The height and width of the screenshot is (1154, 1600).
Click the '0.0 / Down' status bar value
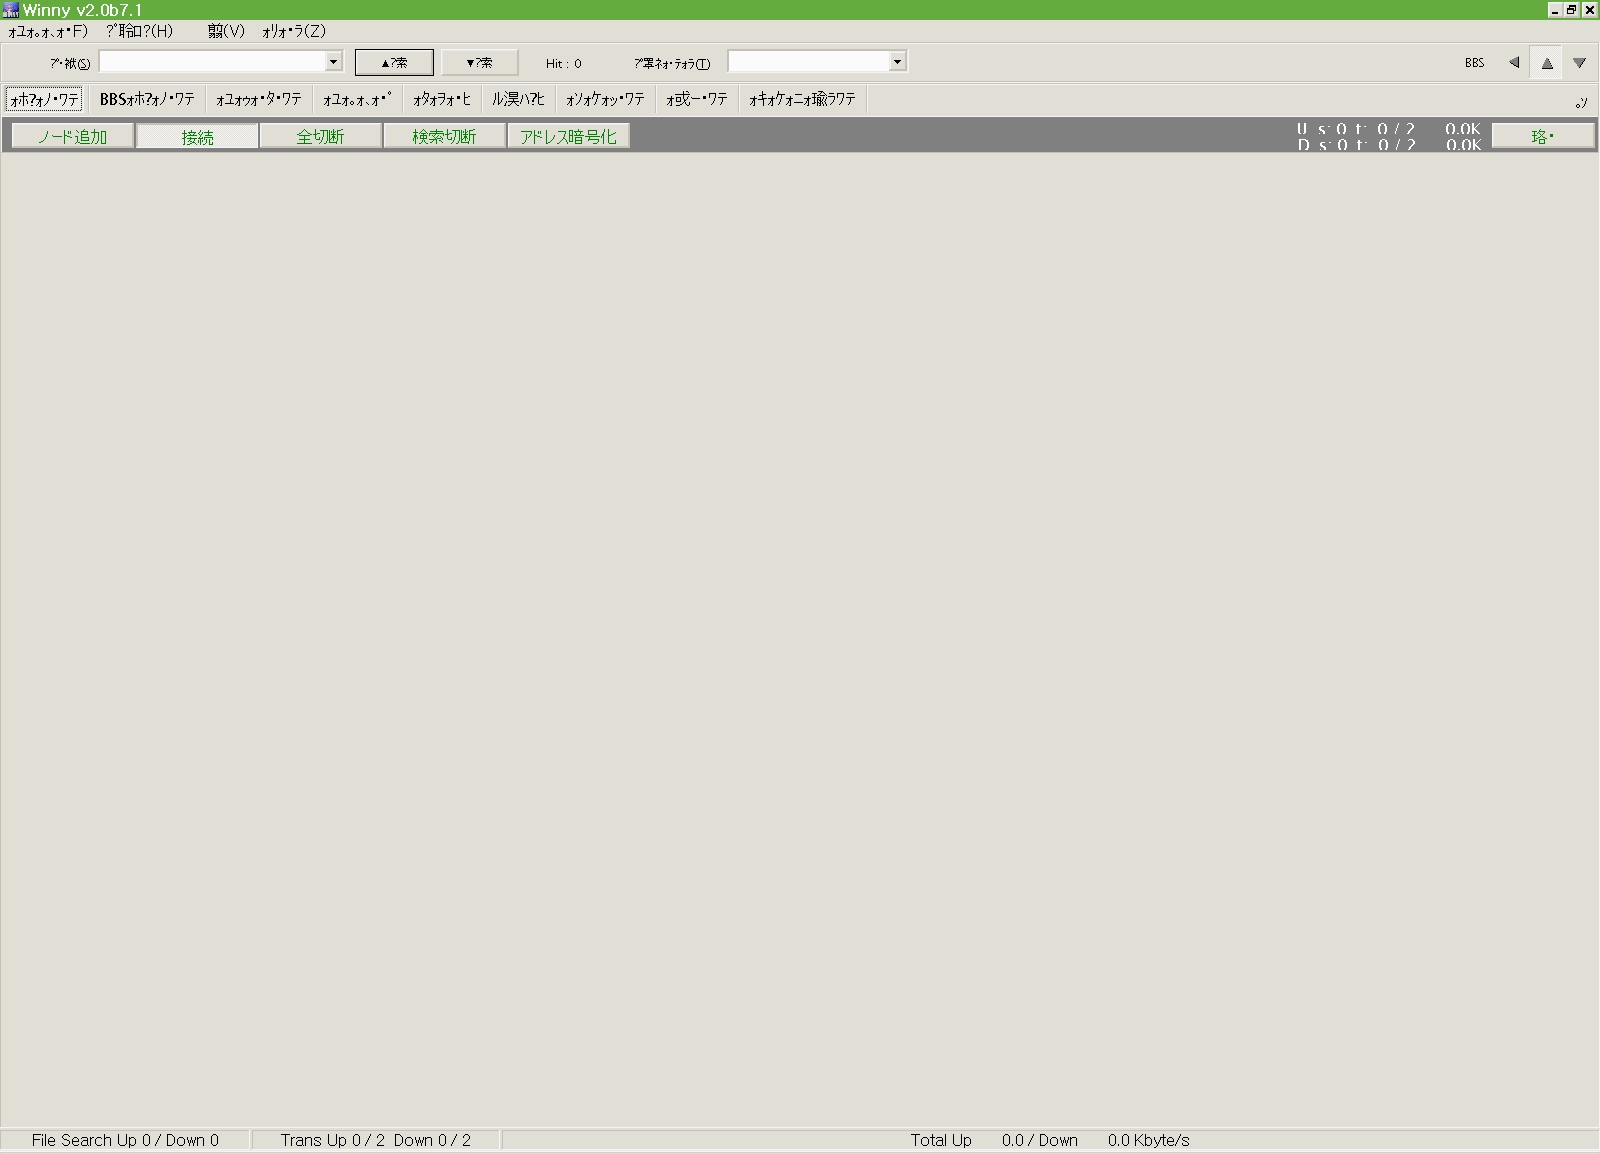pyautogui.click(x=1040, y=1140)
